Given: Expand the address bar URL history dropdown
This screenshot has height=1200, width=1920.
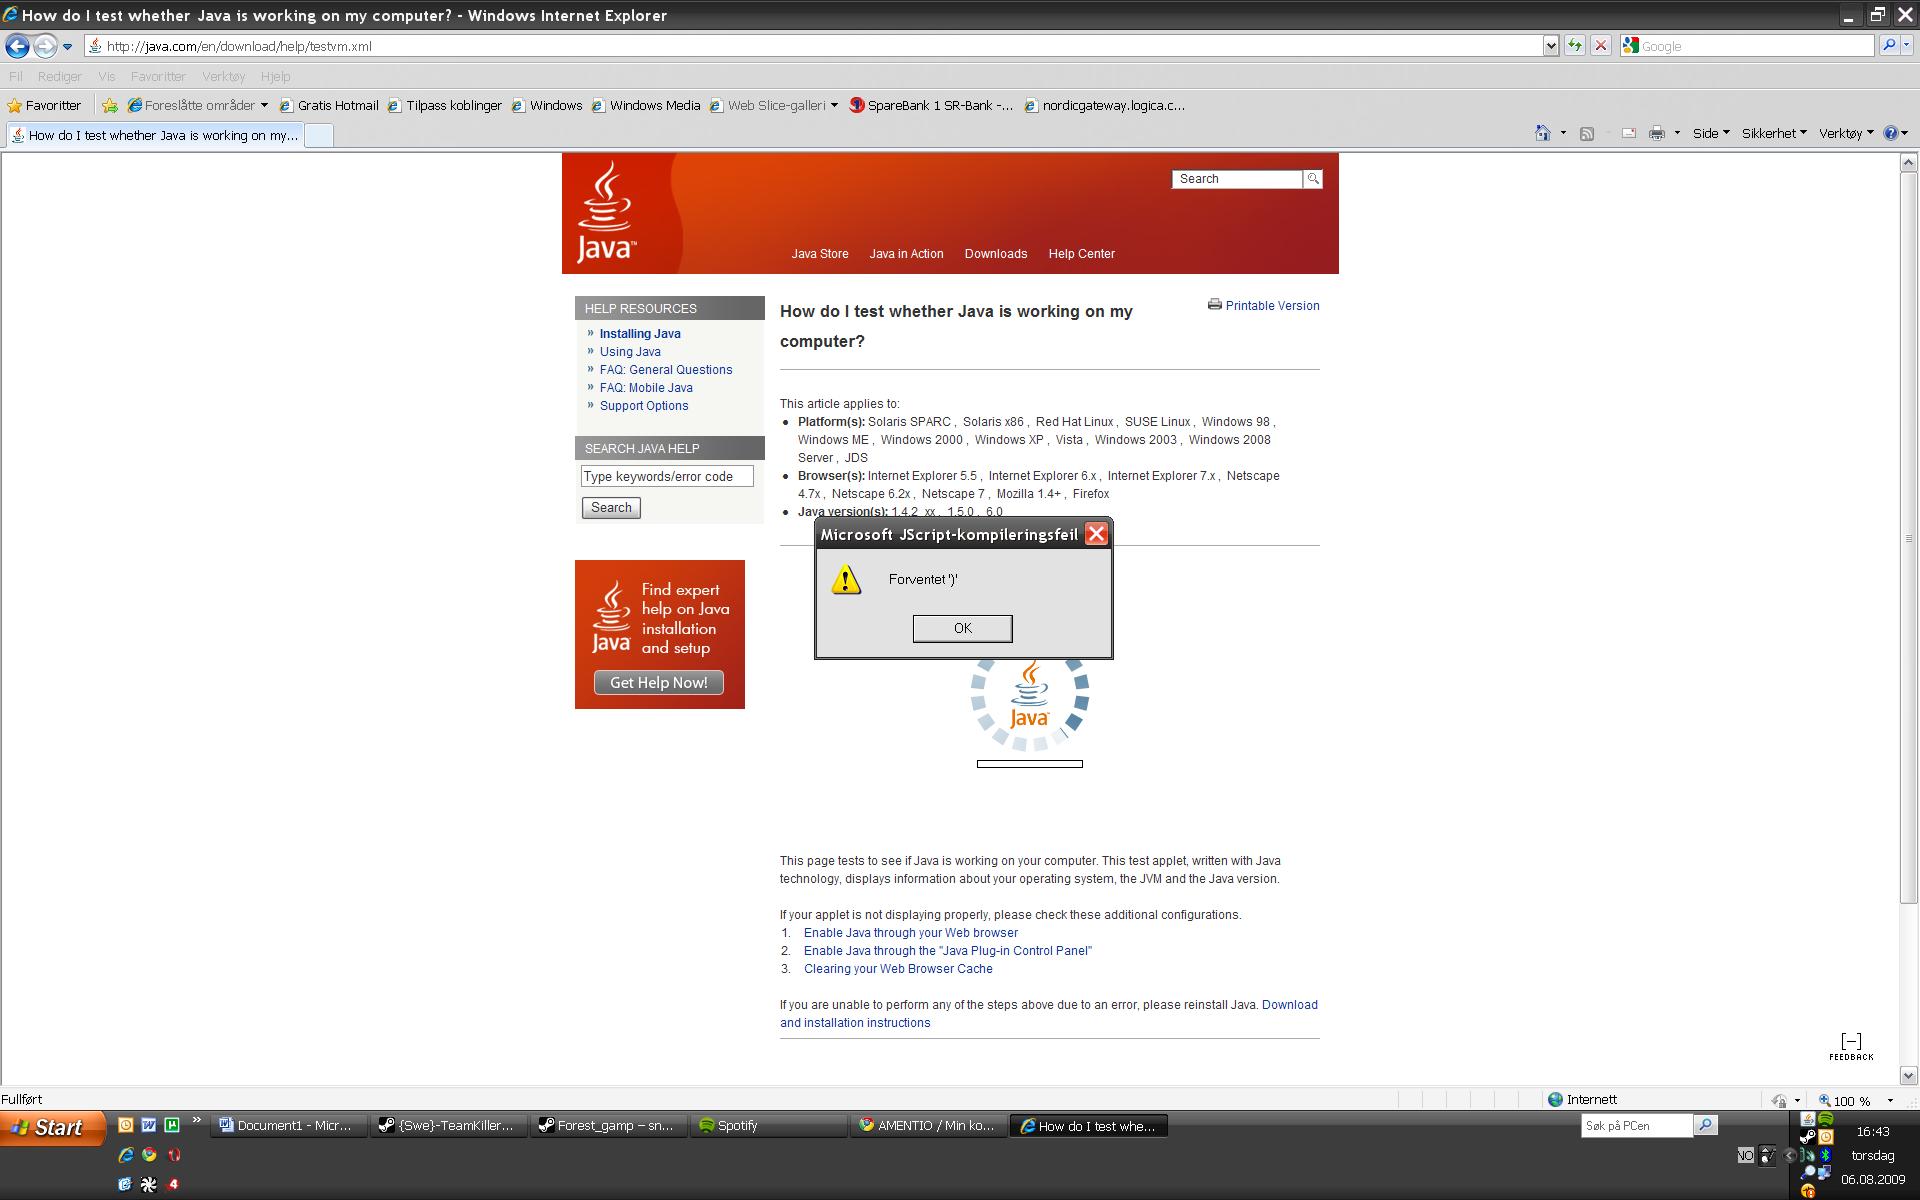Looking at the screenshot, I should coord(1550,46).
